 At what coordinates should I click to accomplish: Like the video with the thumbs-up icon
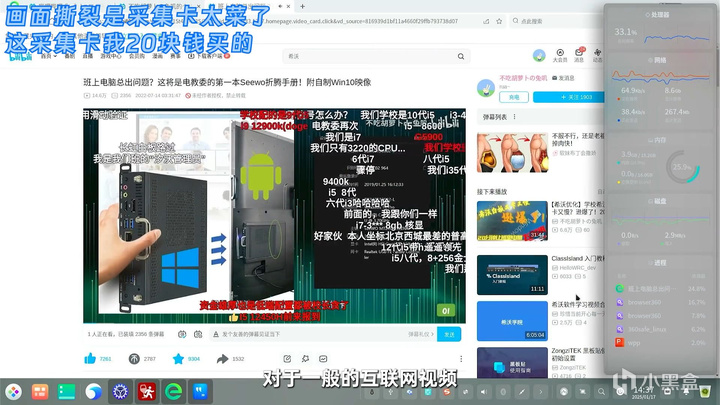coord(90,359)
